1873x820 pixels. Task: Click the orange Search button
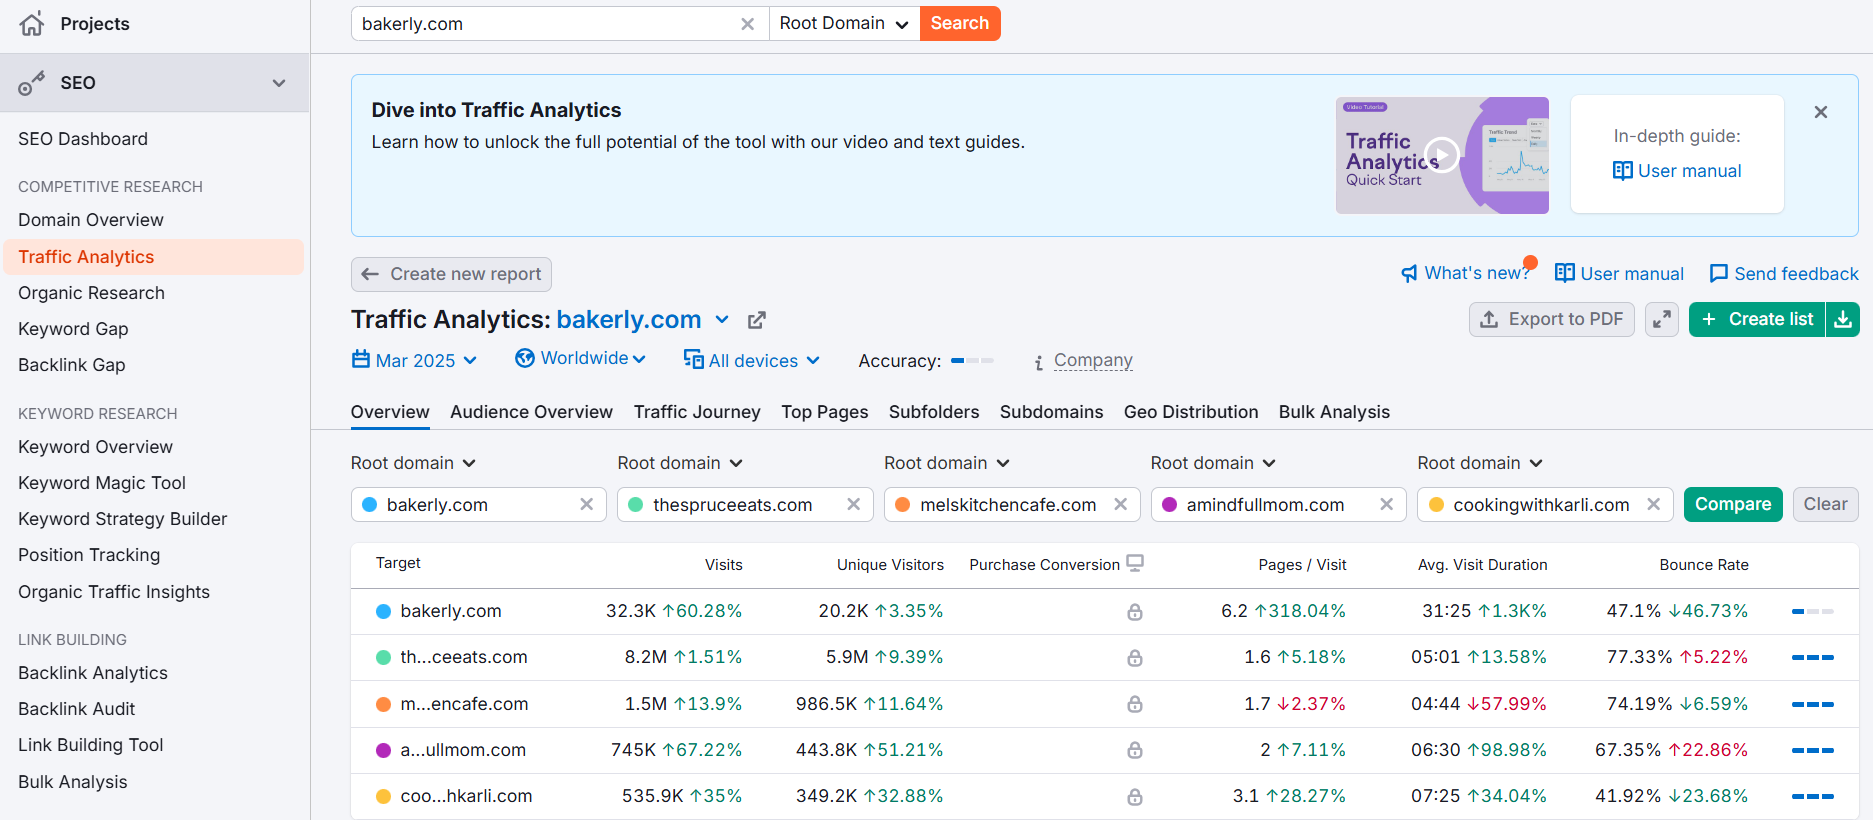coord(960,24)
